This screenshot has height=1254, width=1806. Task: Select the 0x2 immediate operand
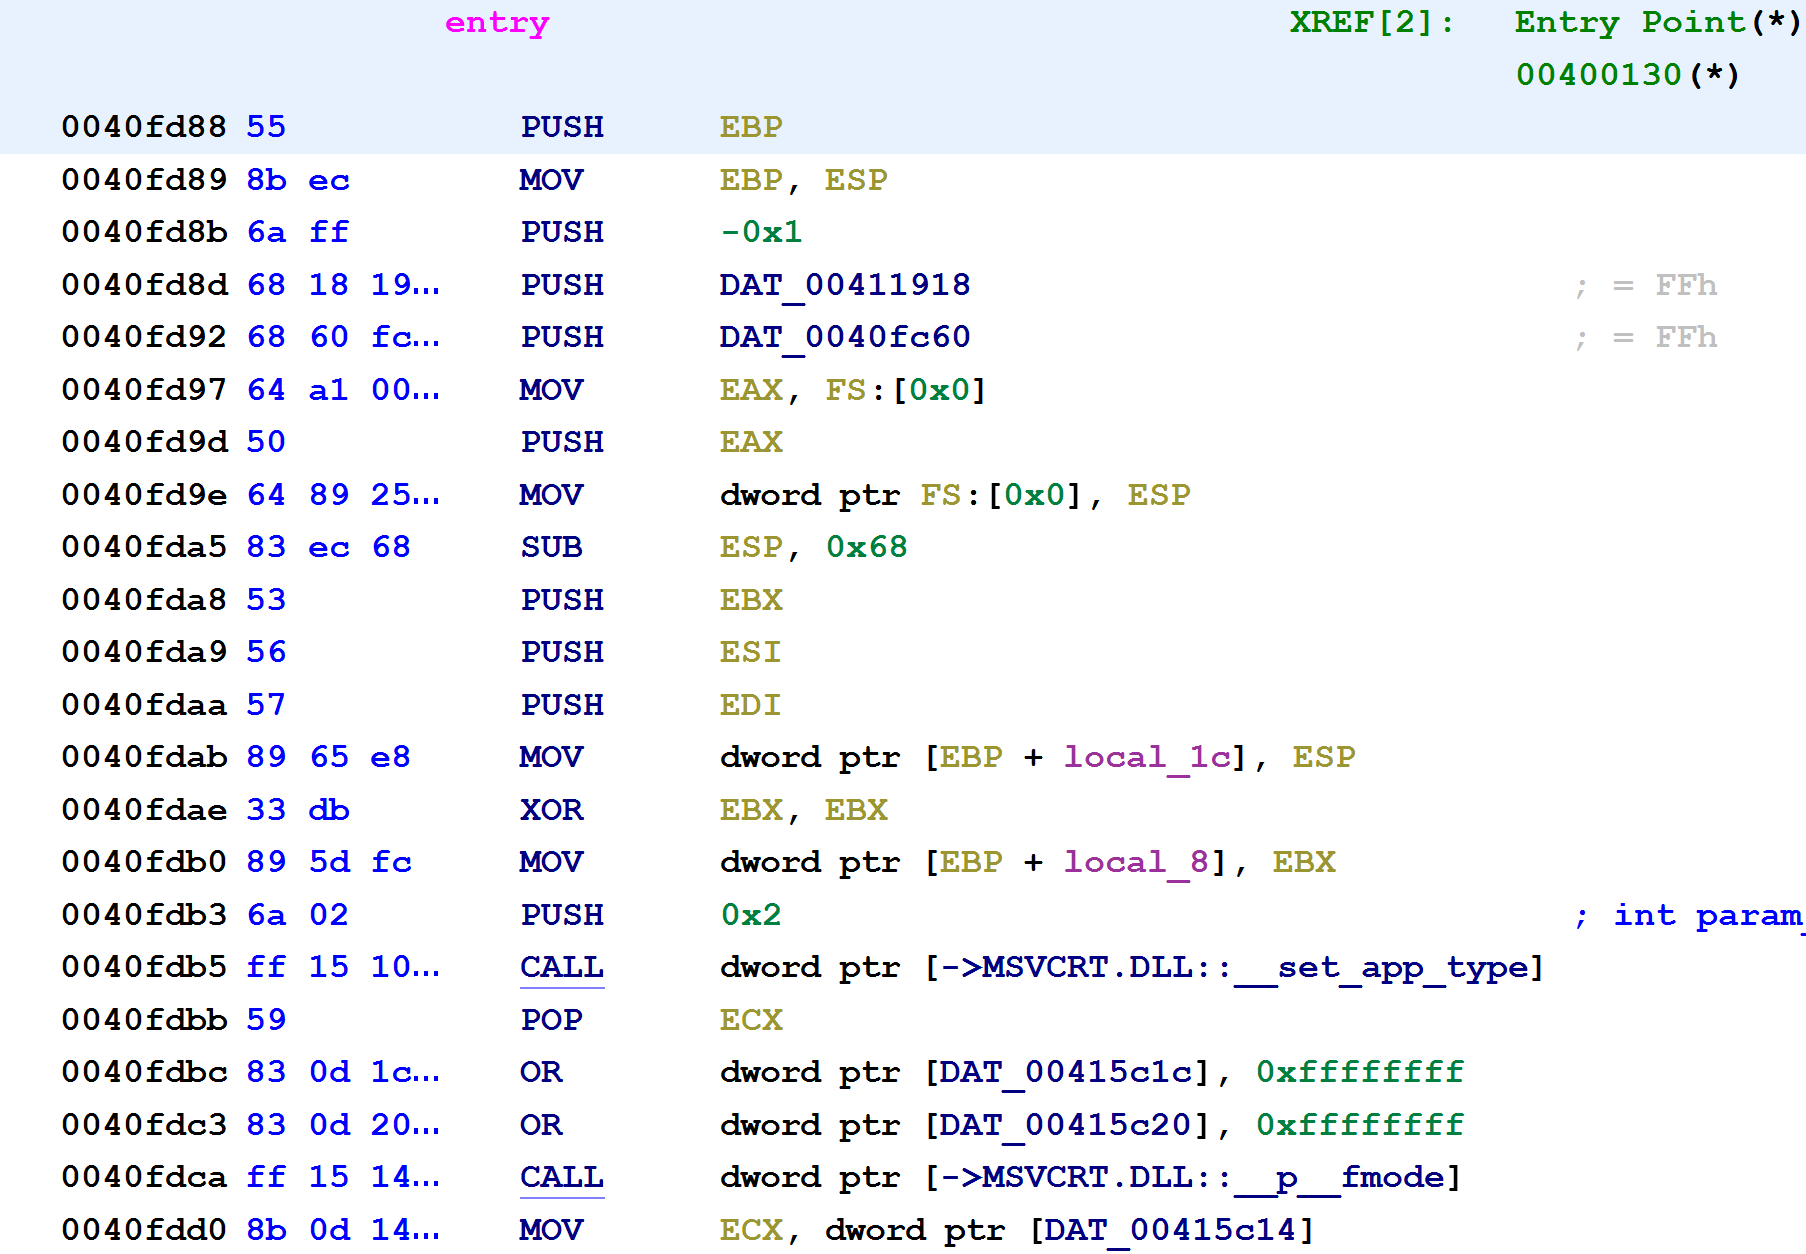coord(751,914)
